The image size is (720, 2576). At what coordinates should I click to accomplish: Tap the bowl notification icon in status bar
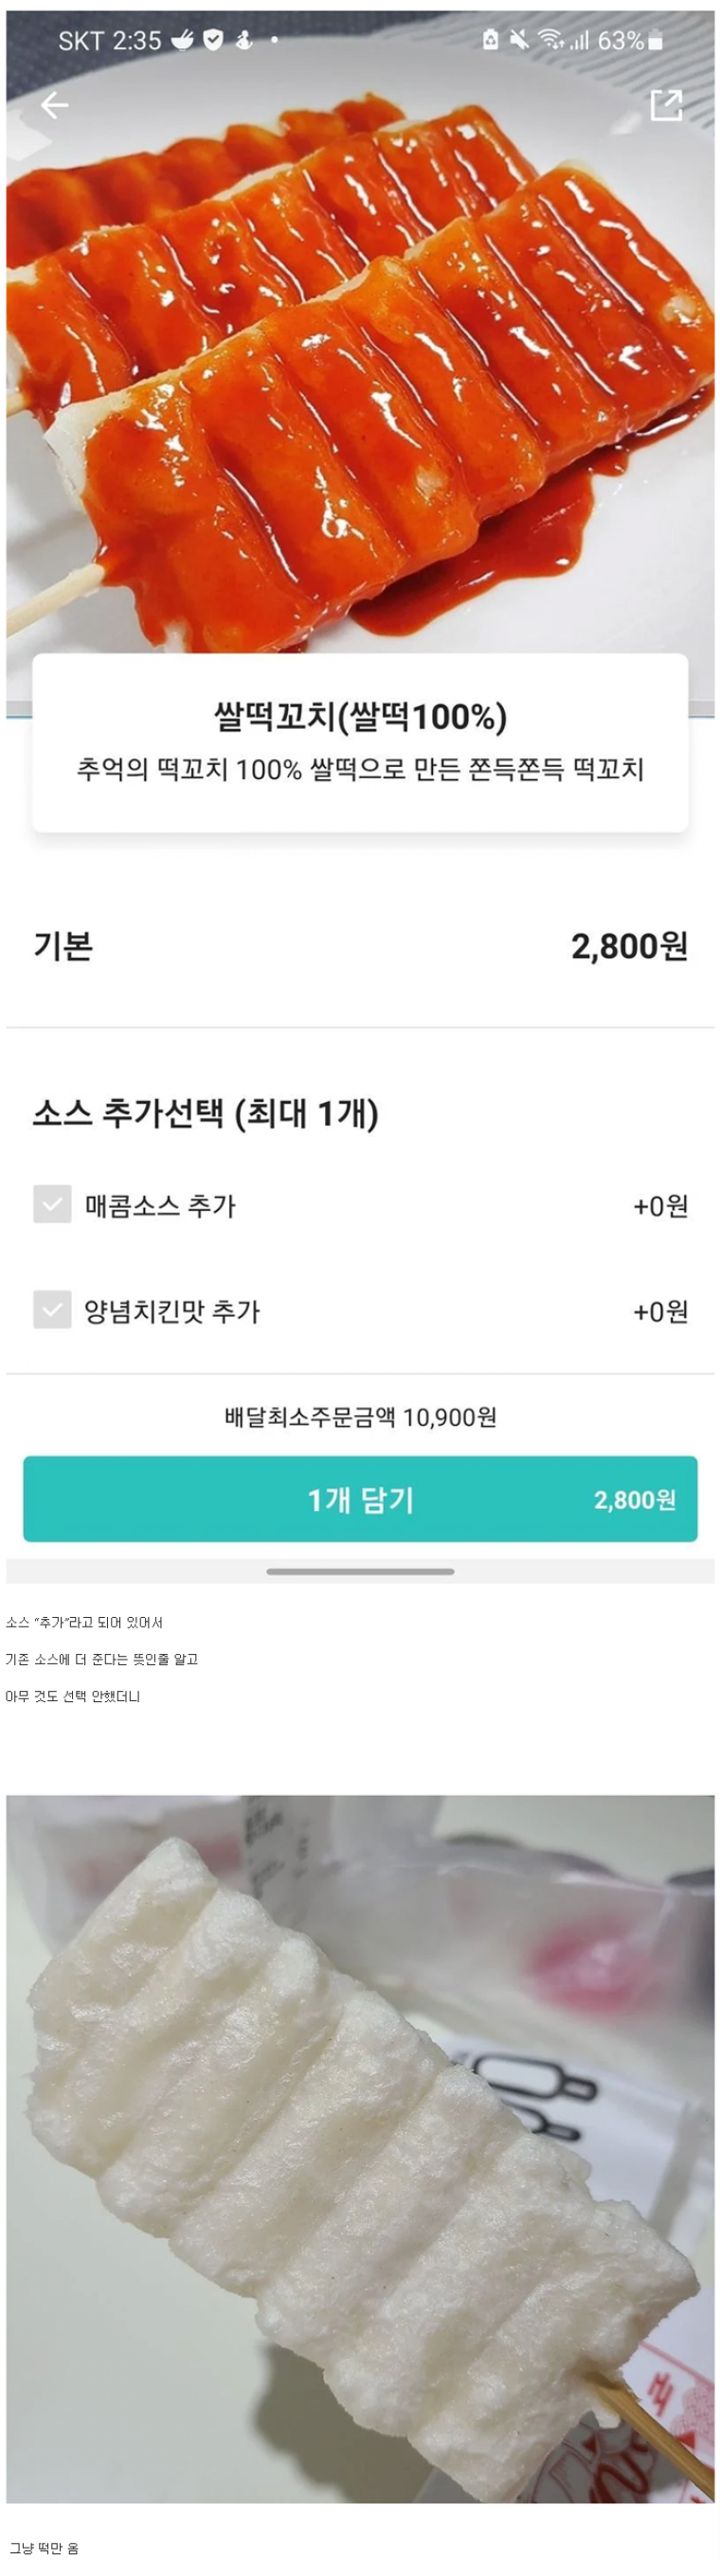click(x=182, y=40)
